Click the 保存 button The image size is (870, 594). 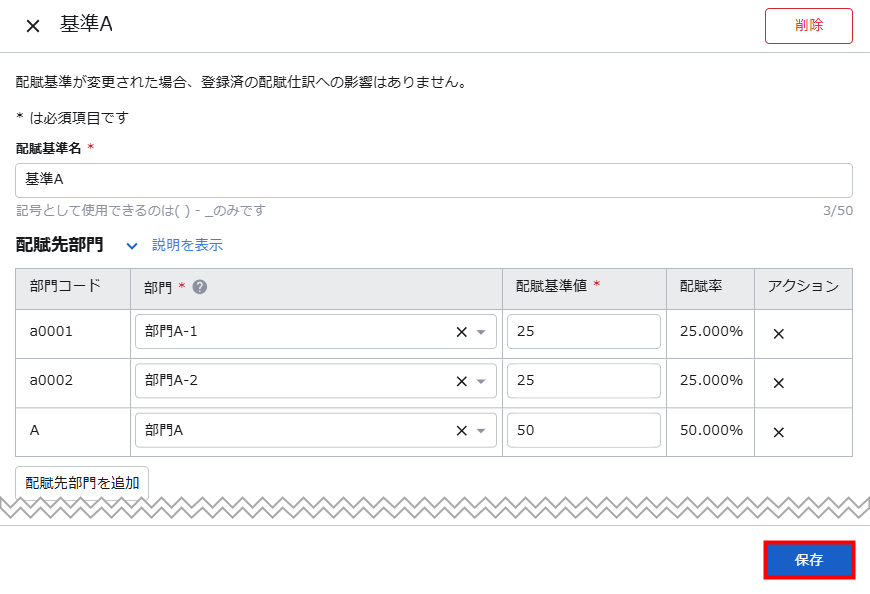tap(809, 560)
